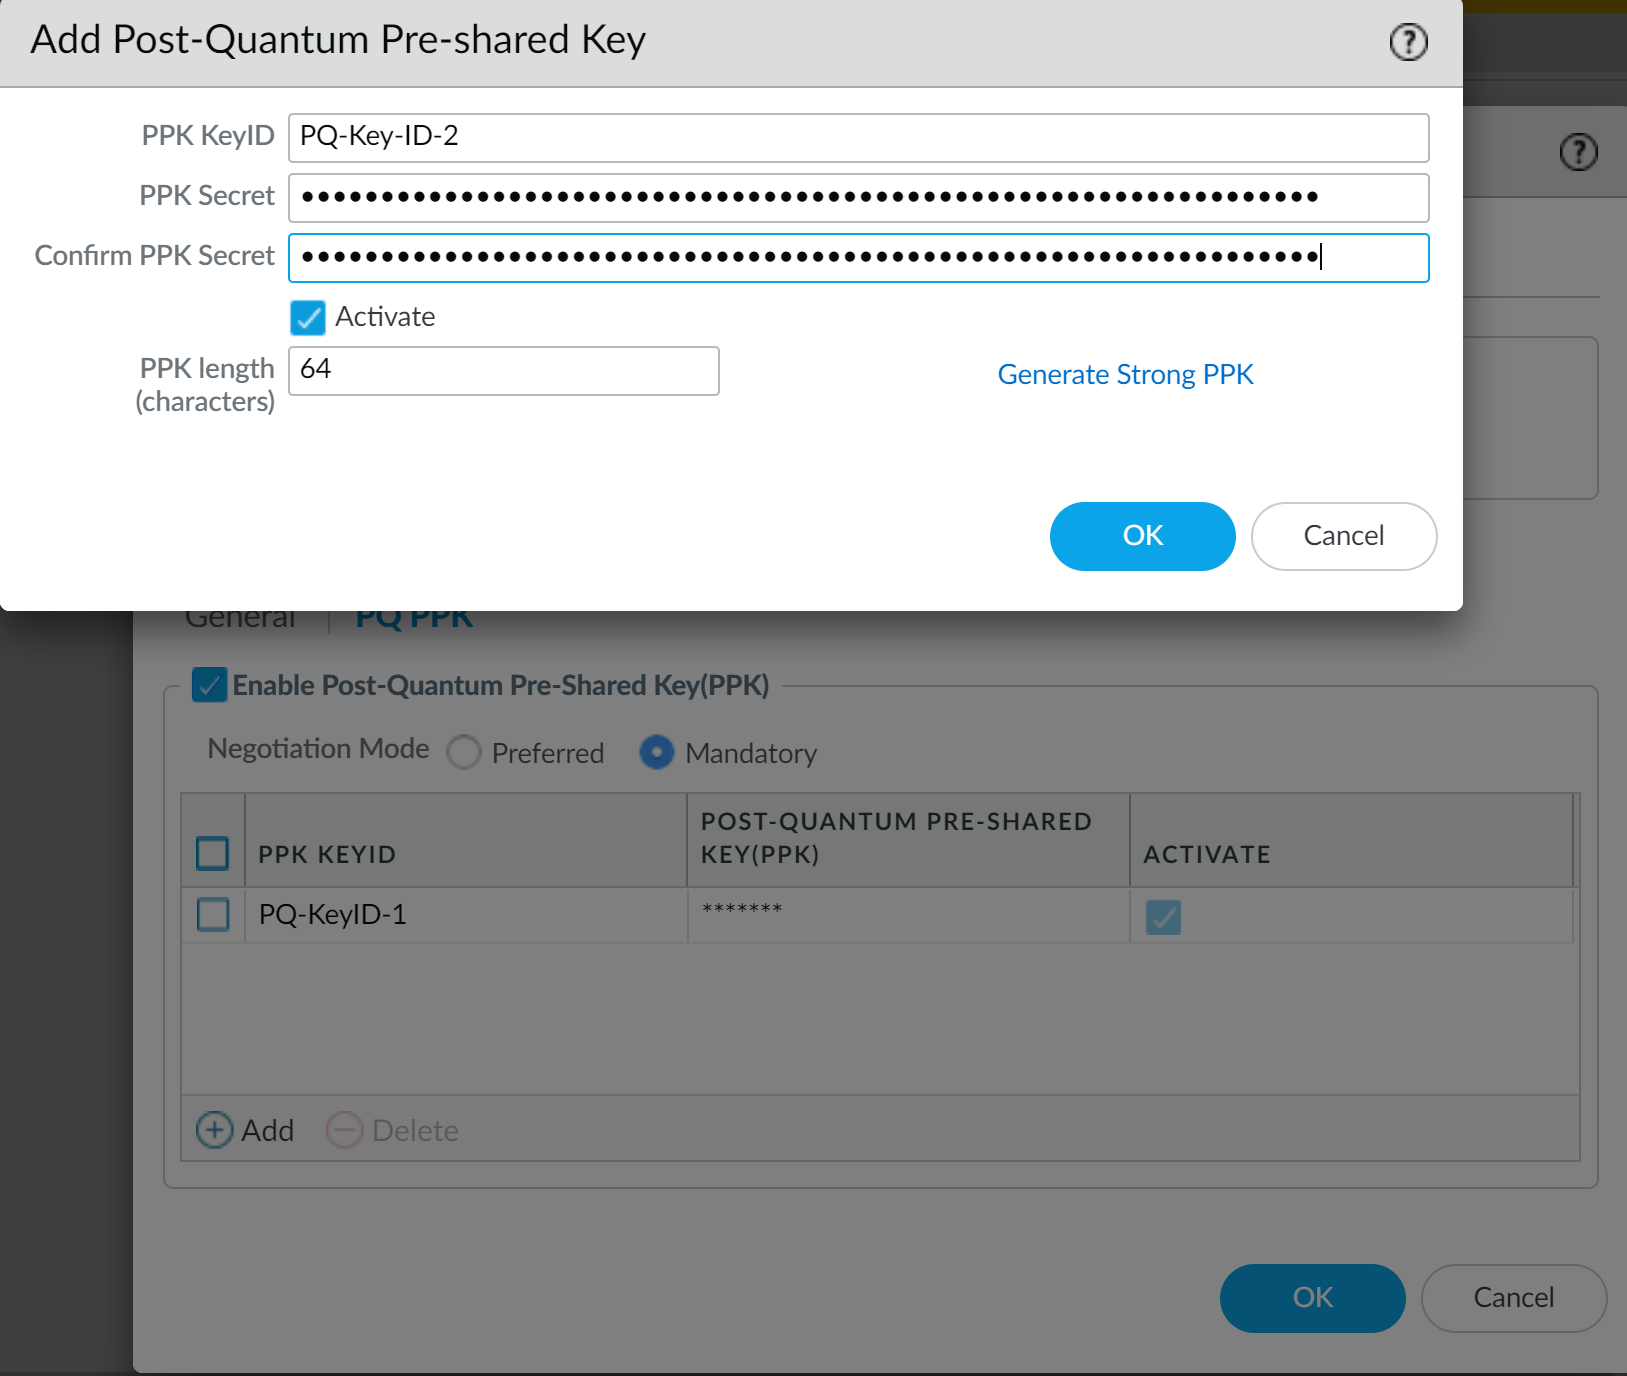This screenshot has height=1376, width=1627.
Task: Uncheck the Activate checkbox
Action: (x=308, y=318)
